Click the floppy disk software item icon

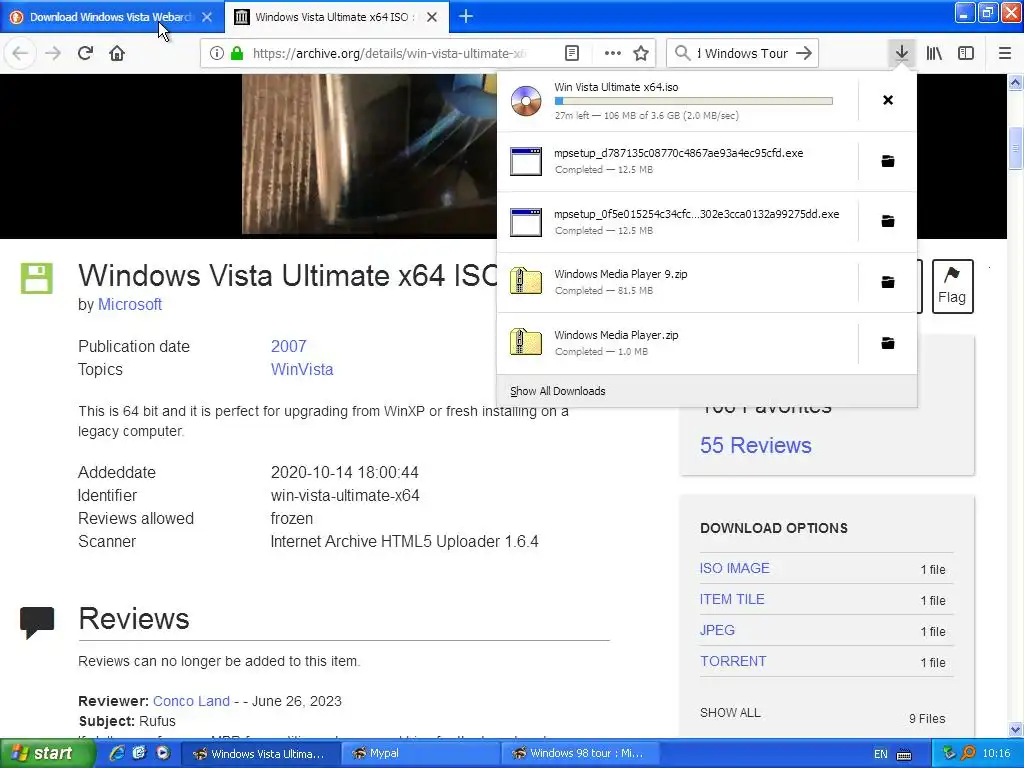(x=37, y=278)
